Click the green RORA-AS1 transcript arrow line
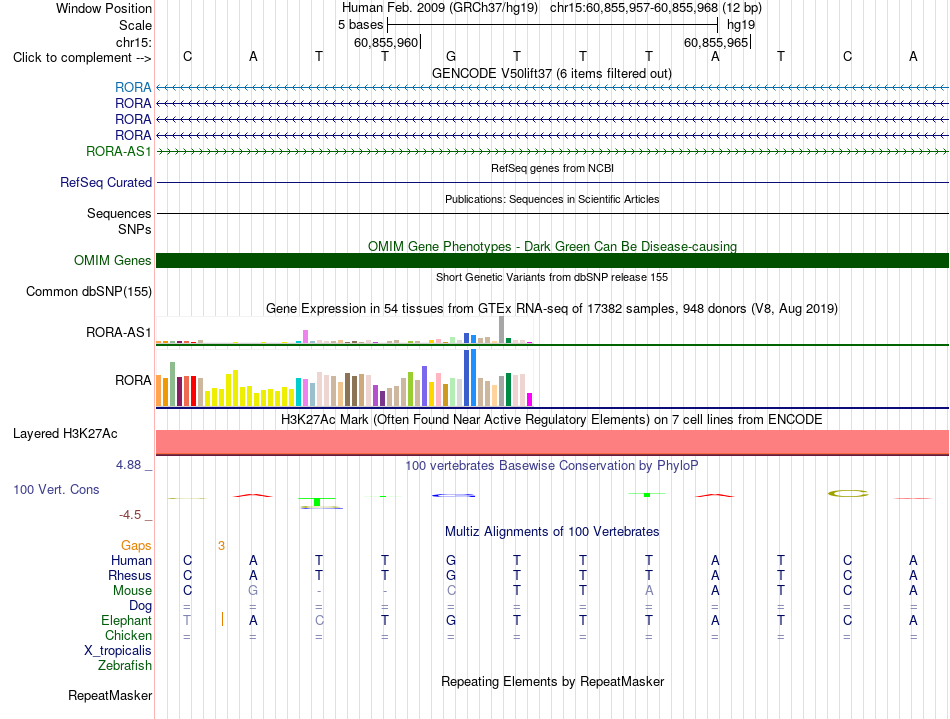The width and height of the screenshot is (950, 719). [552, 151]
